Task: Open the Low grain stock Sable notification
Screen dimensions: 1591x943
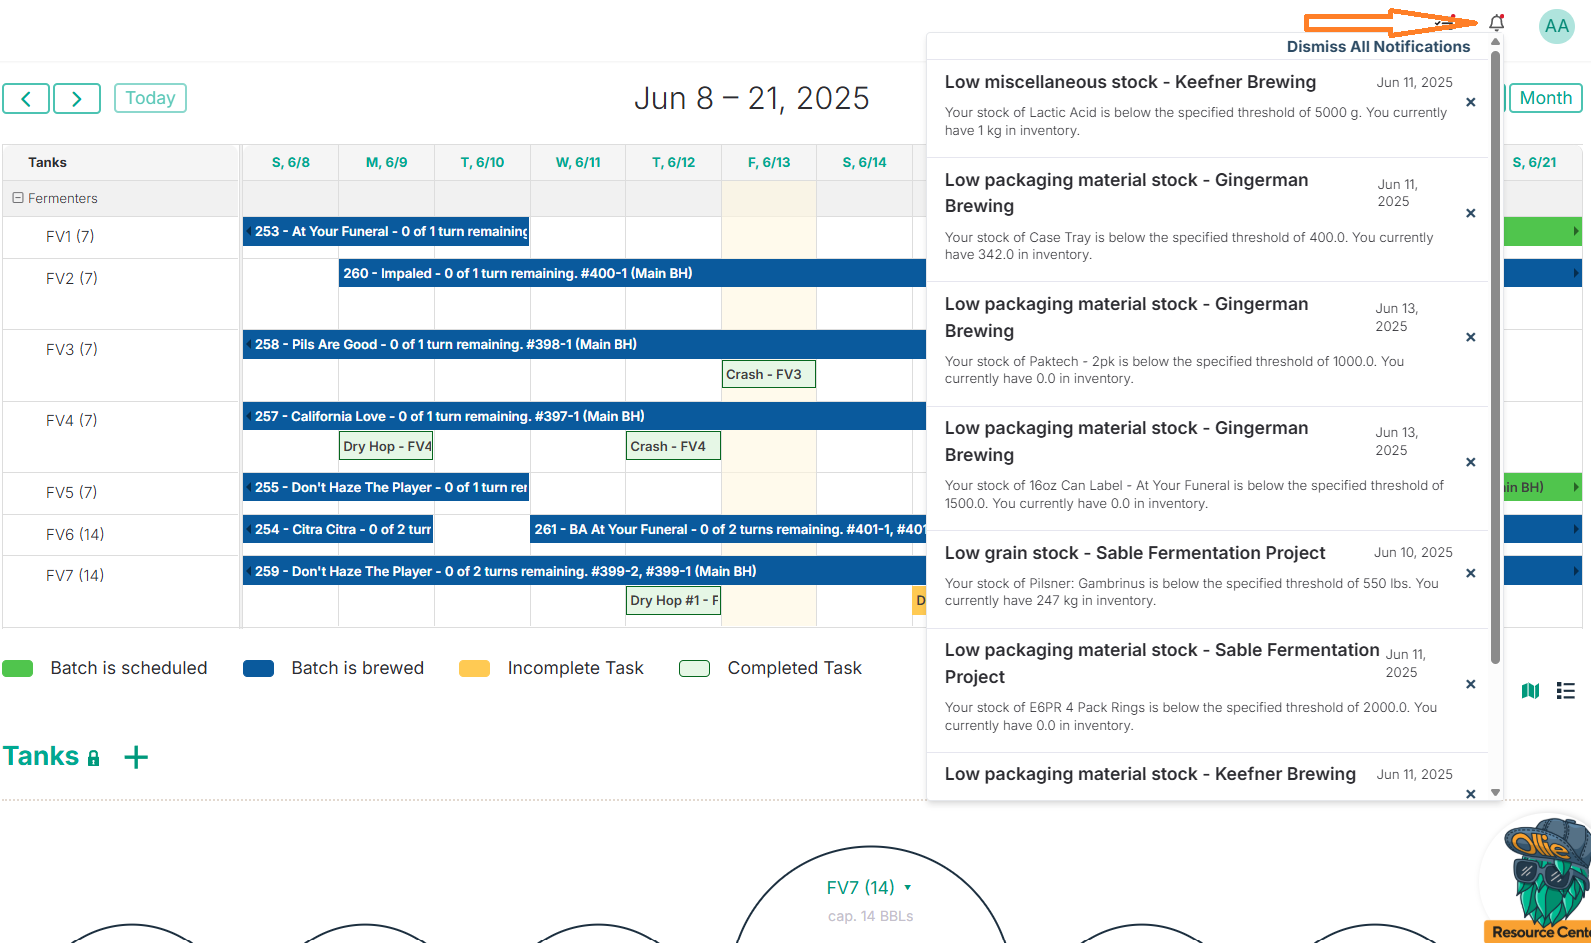Action: click(1207, 579)
